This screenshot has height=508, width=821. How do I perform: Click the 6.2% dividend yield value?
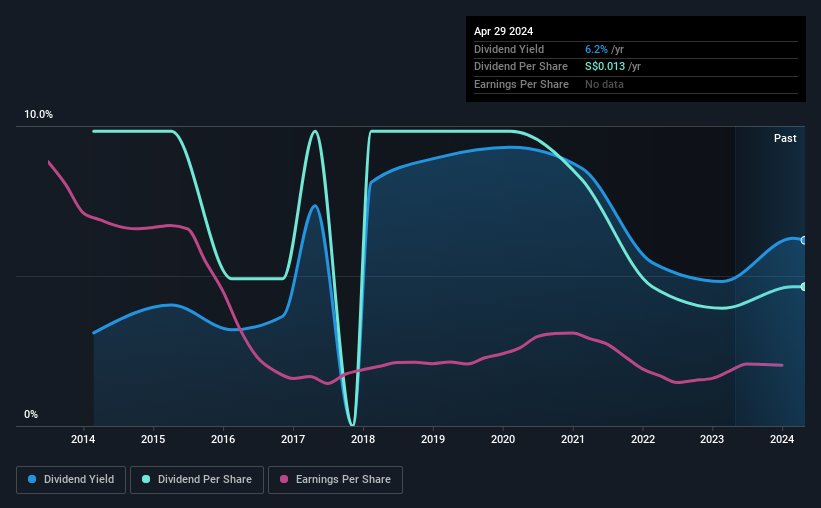click(x=596, y=49)
